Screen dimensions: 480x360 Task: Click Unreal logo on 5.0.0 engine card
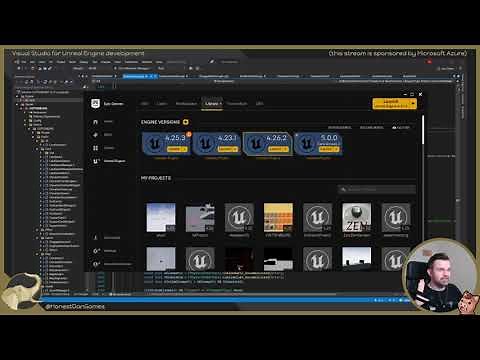coord(306,144)
